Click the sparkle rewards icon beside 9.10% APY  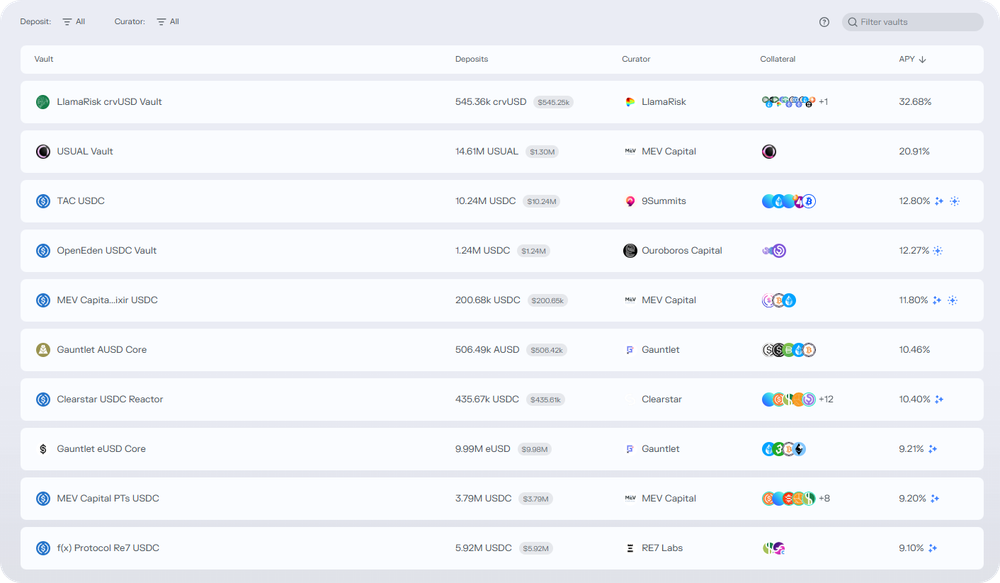933,548
